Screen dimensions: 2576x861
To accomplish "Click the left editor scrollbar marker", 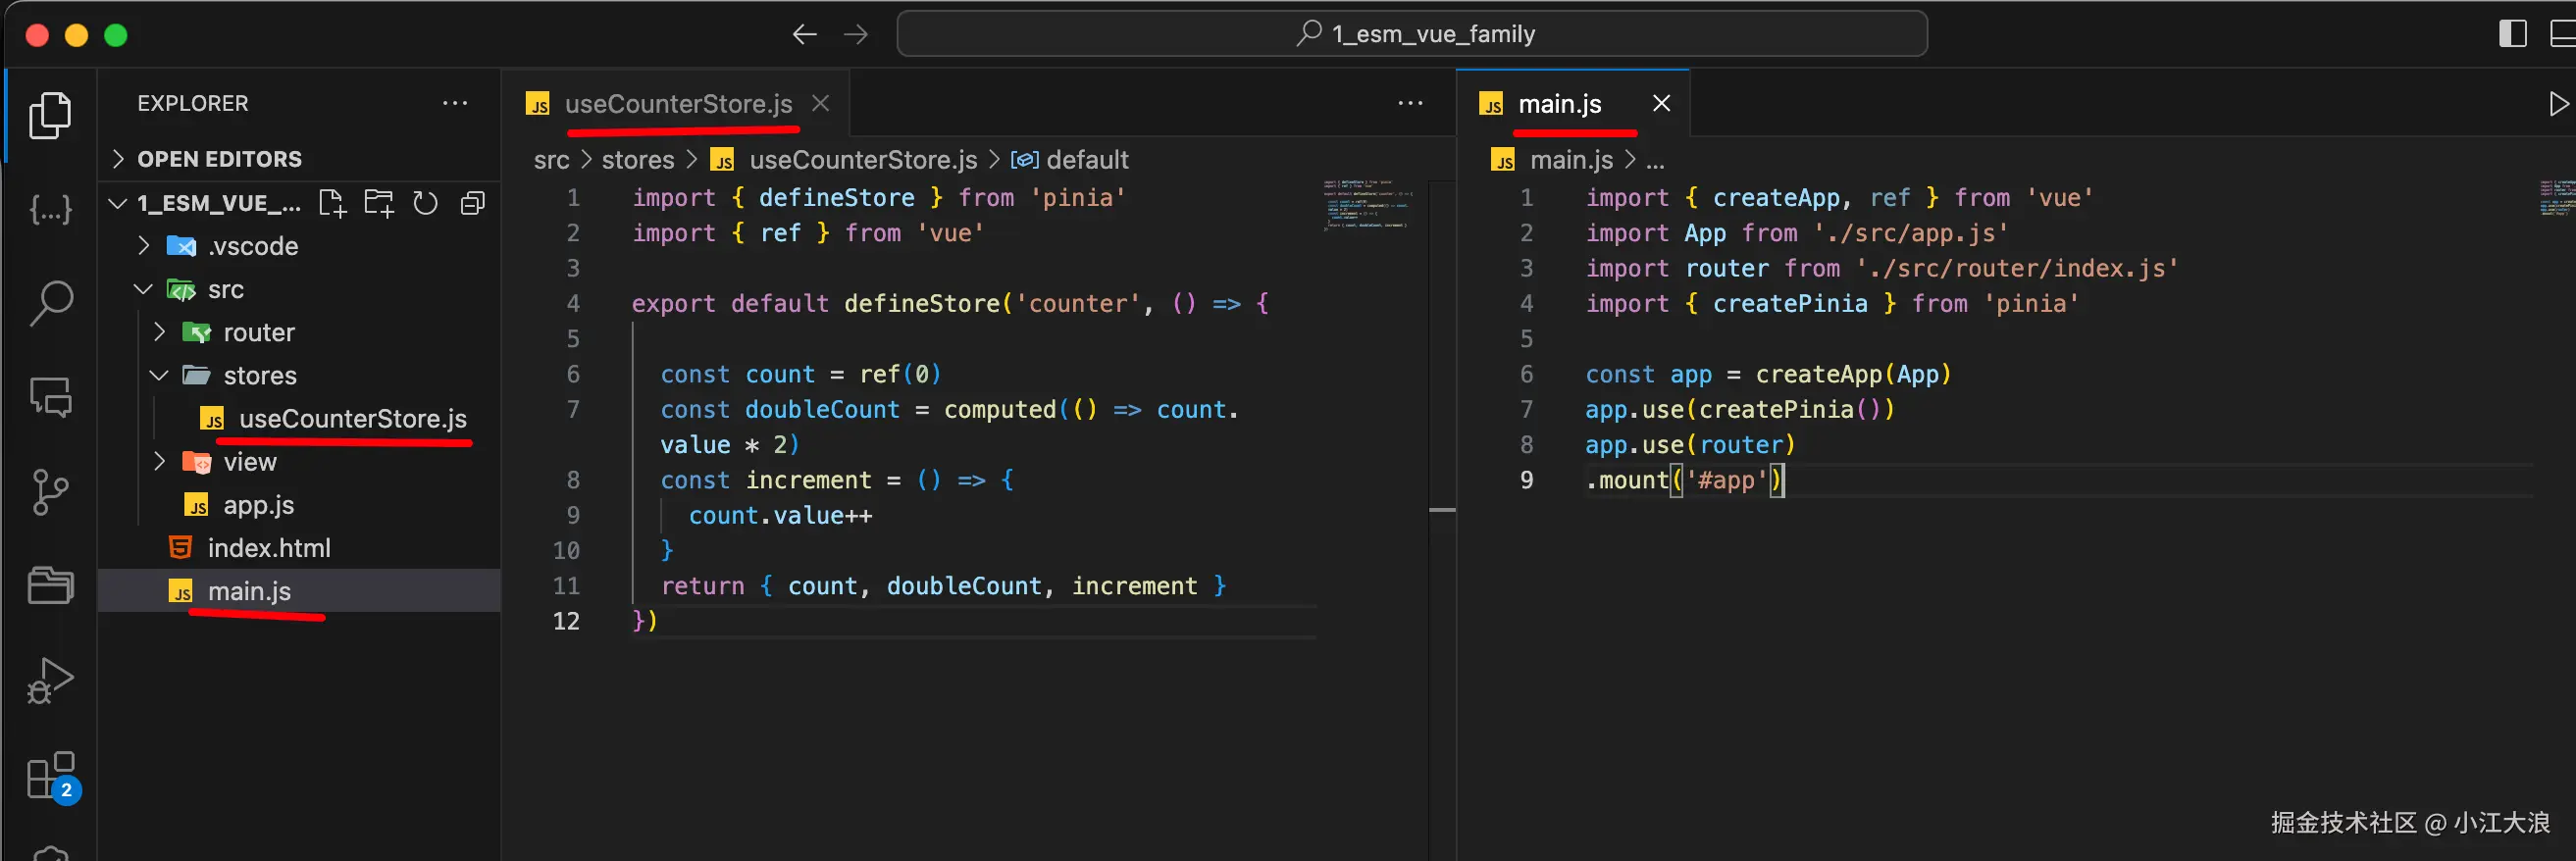I will pos(1442,510).
